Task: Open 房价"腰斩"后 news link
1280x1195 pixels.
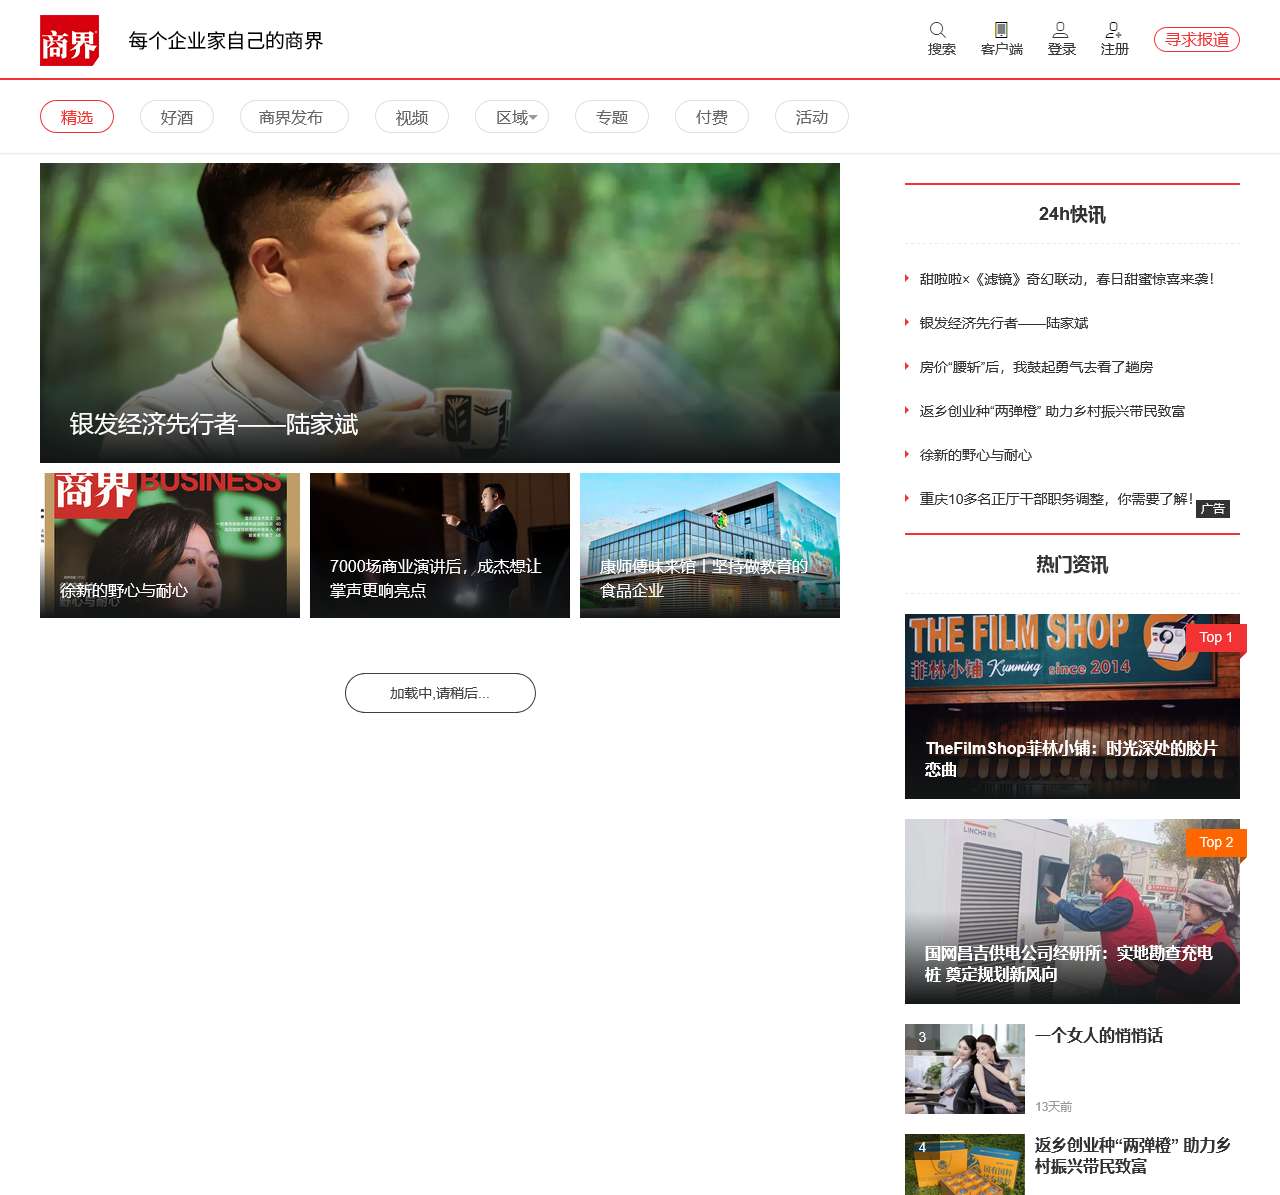Action: [x=1036, y=367]
